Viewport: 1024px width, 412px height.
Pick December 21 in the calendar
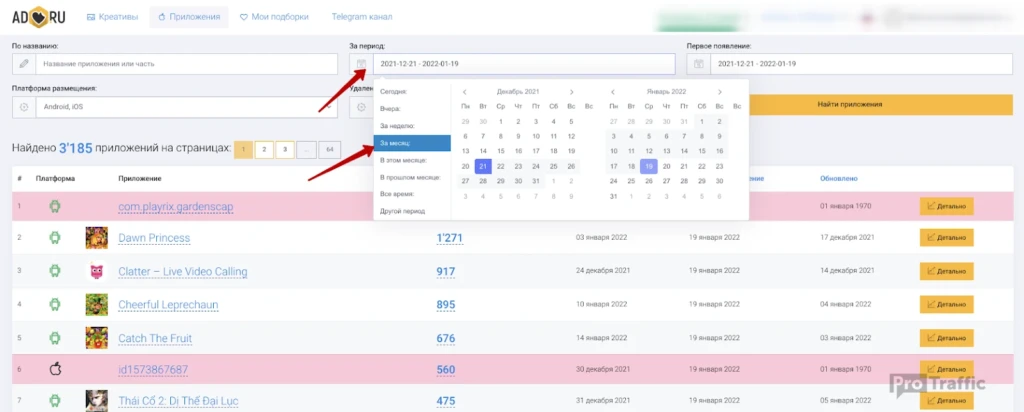point(483,166)
